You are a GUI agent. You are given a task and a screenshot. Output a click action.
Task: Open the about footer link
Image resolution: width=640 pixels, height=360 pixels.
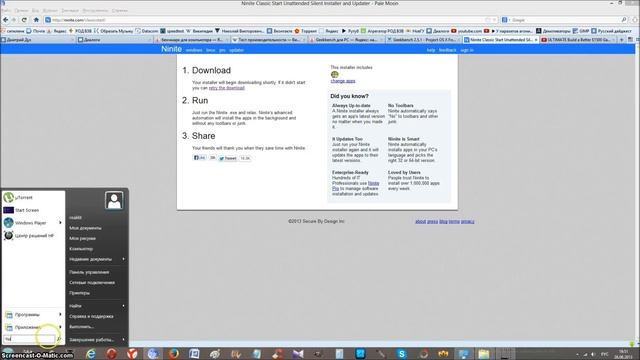point(420,222)
